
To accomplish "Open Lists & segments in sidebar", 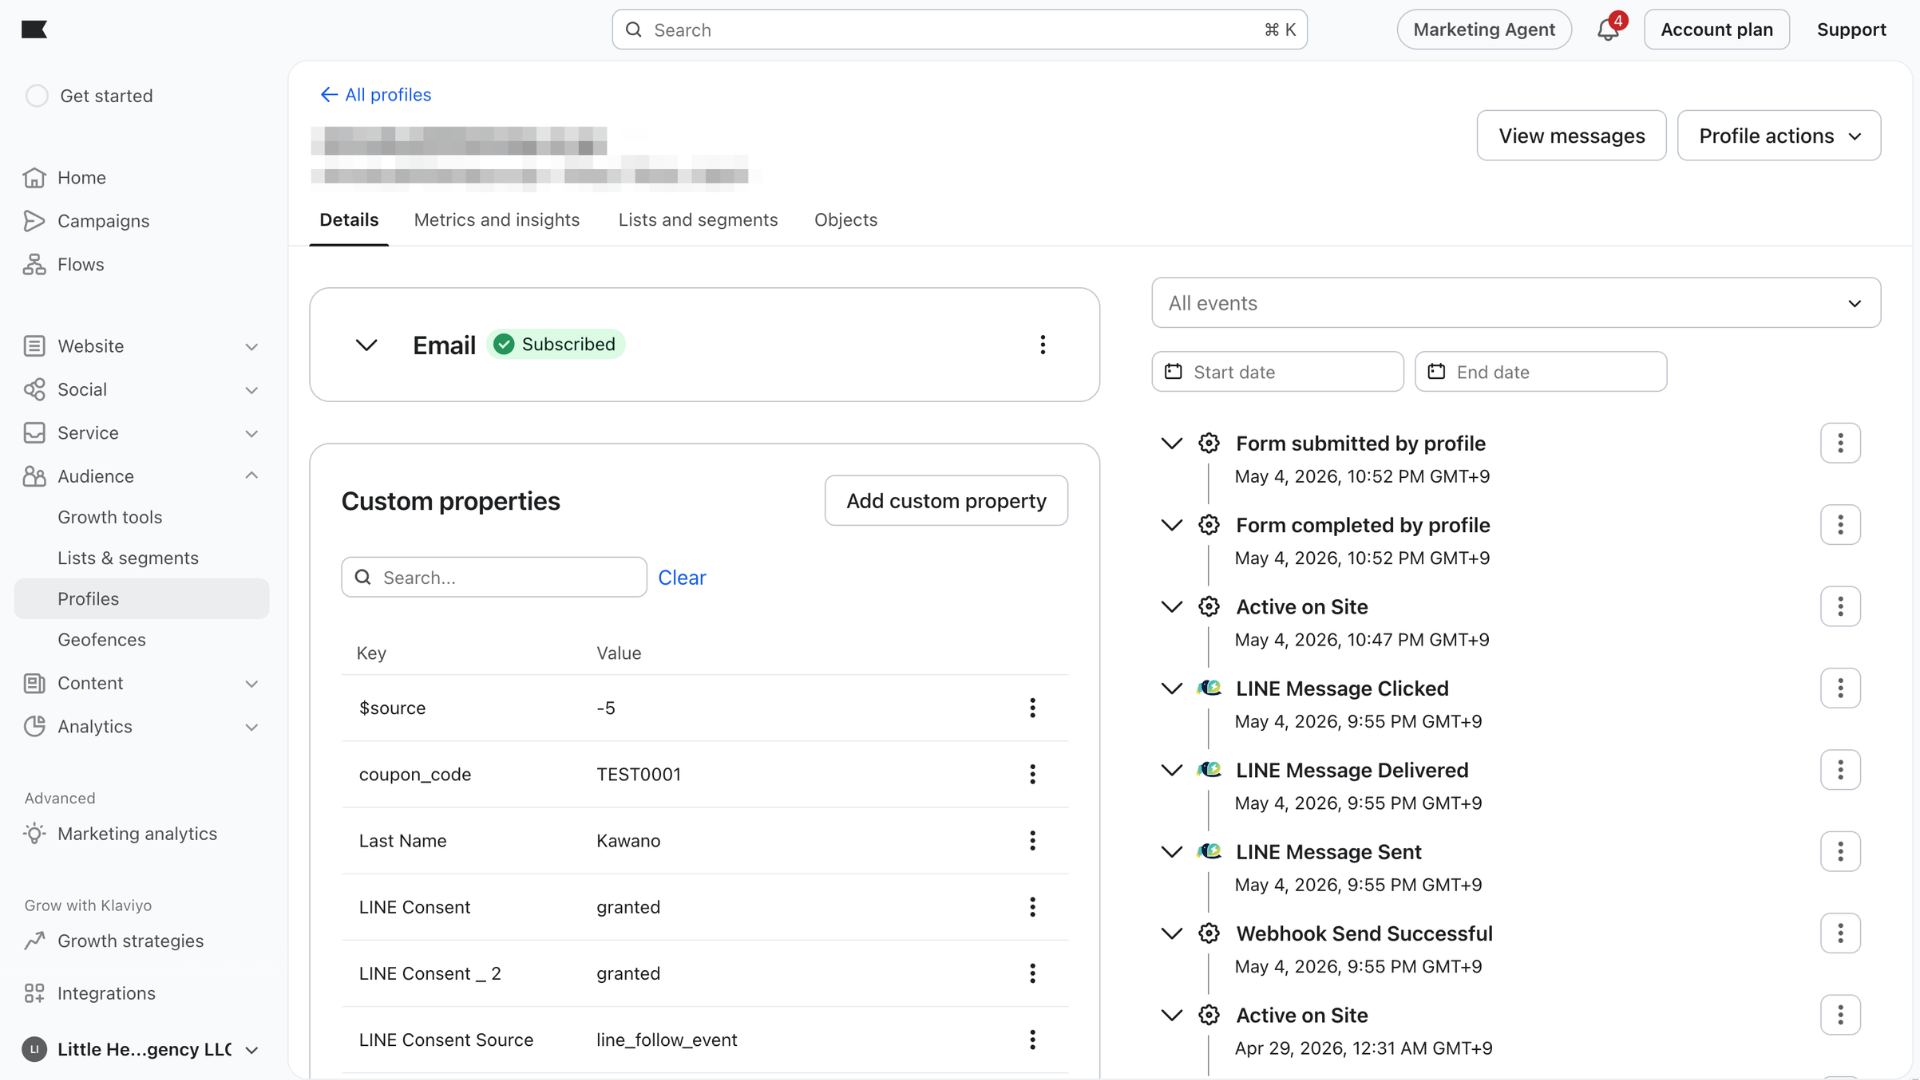I will tap(128, 558).
